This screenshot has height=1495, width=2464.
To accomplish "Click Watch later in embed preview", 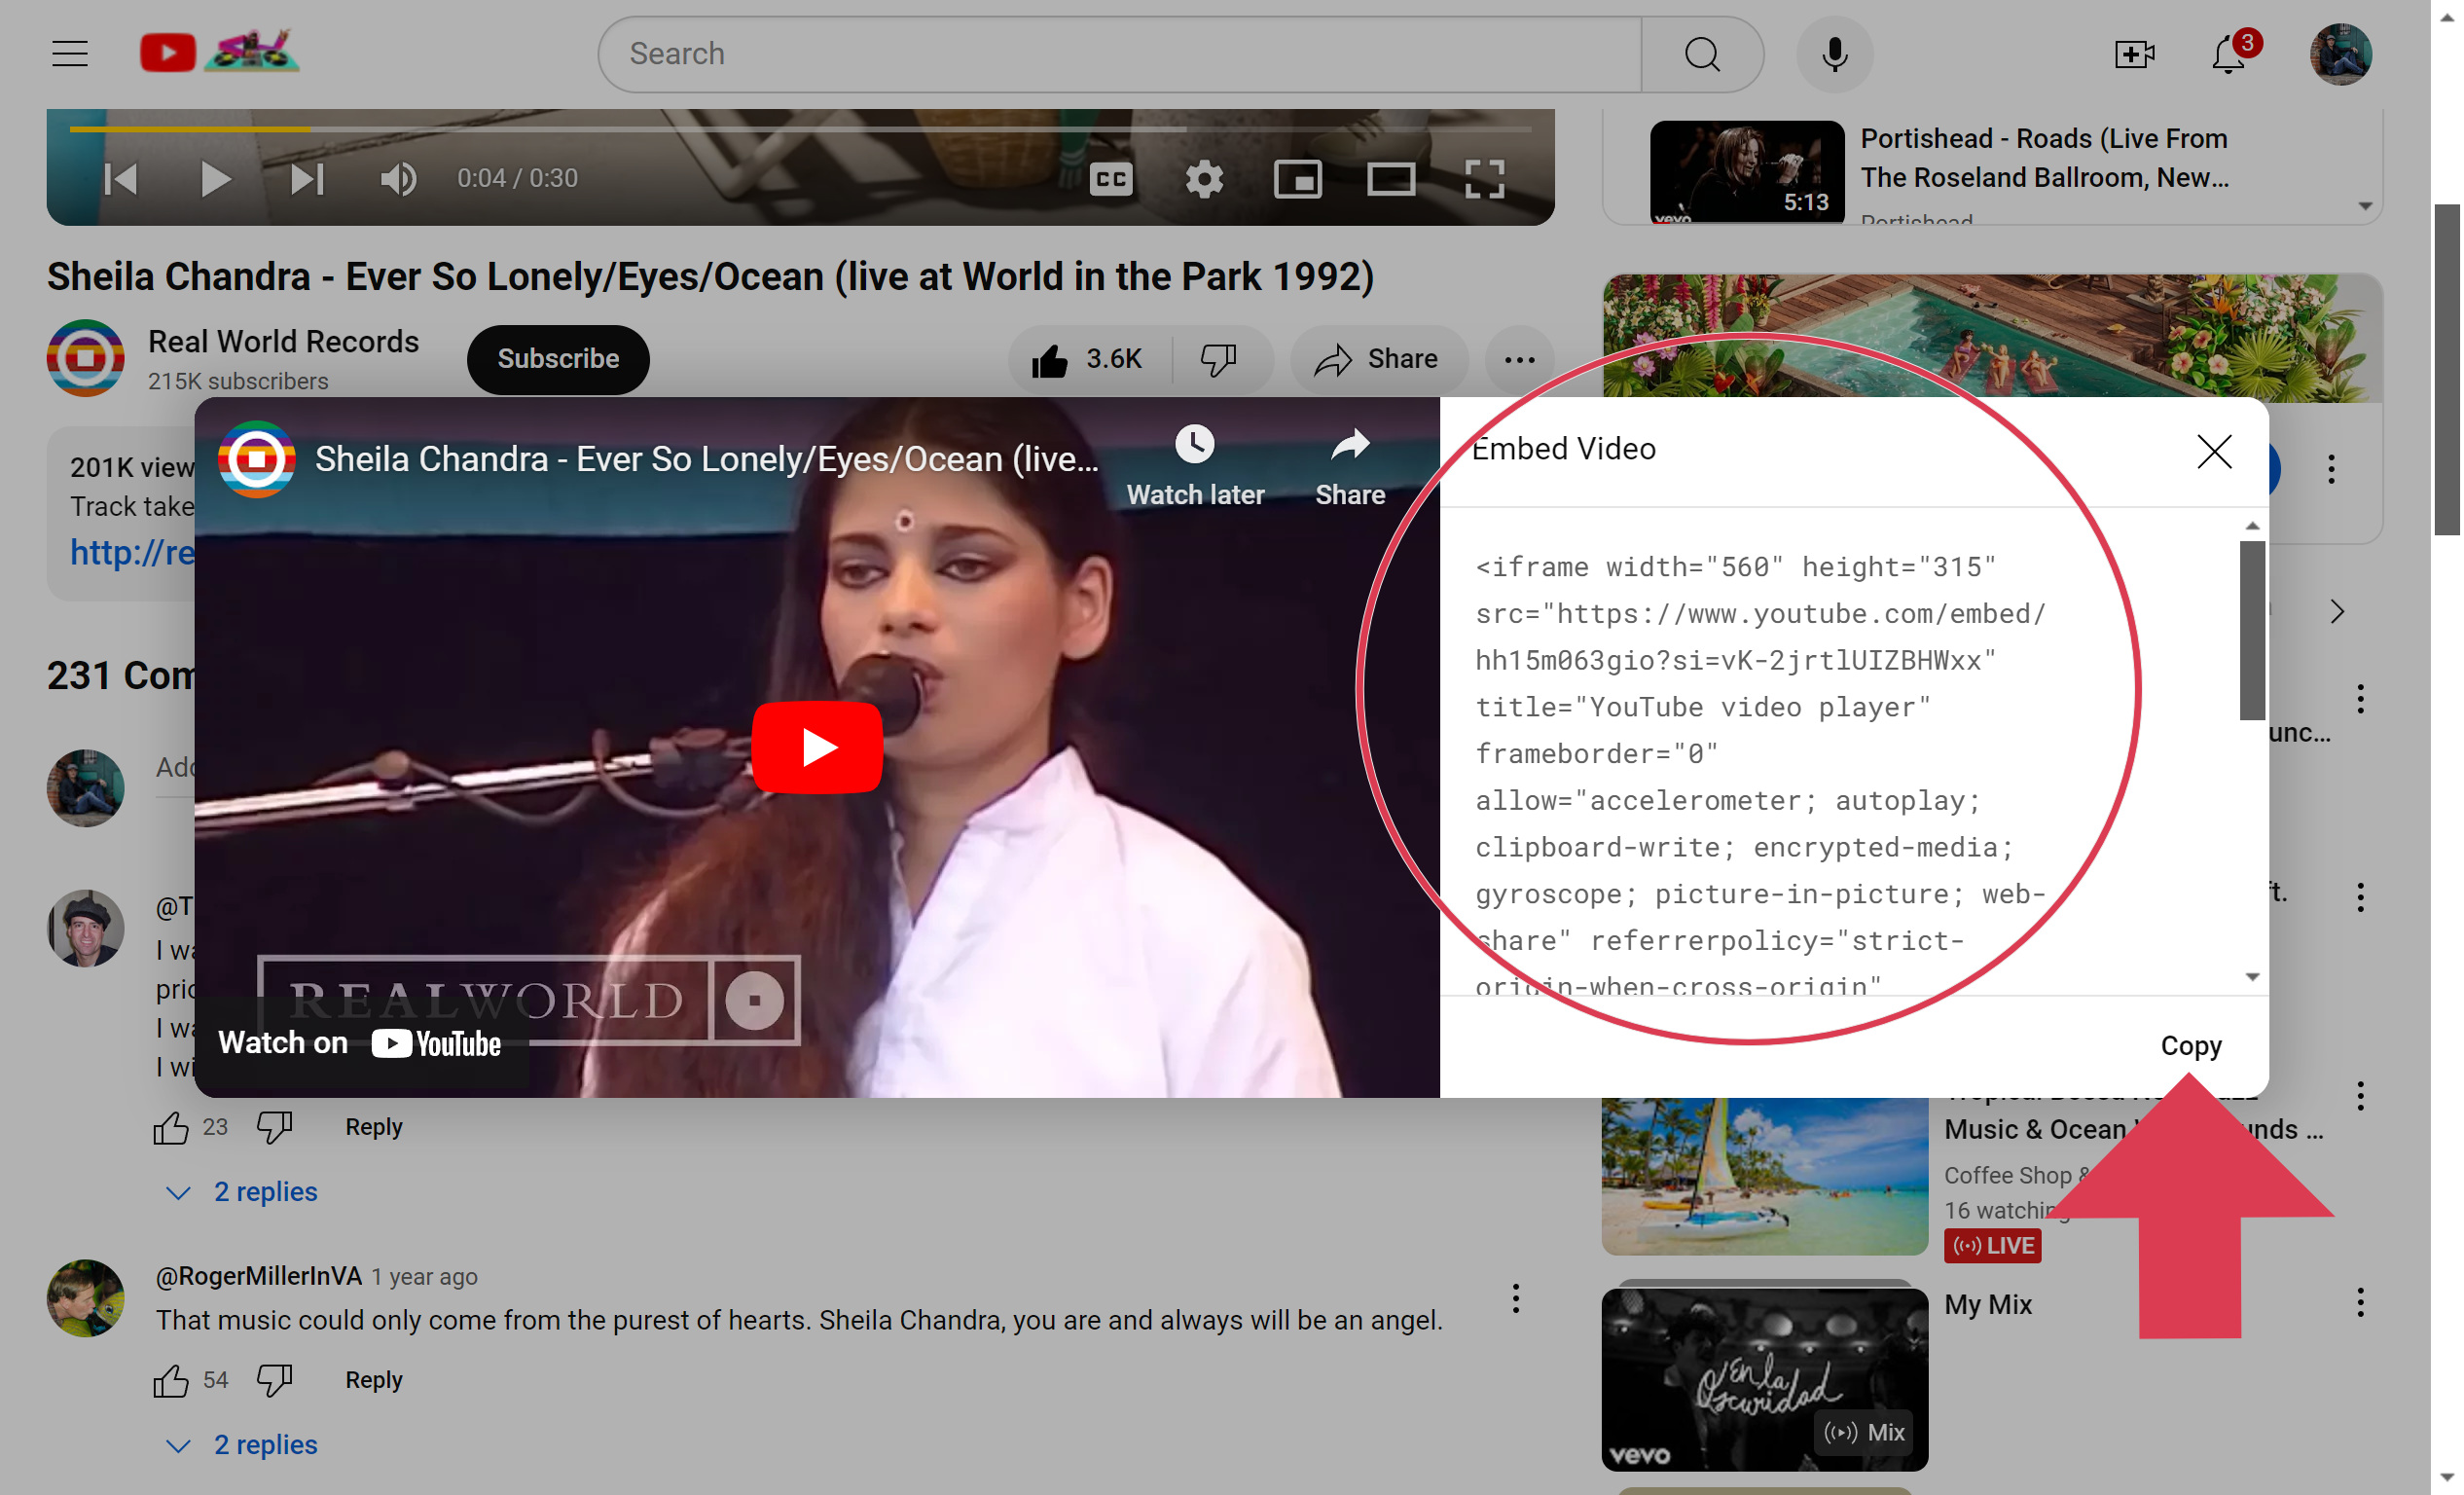I will (x=1195, y=466).
